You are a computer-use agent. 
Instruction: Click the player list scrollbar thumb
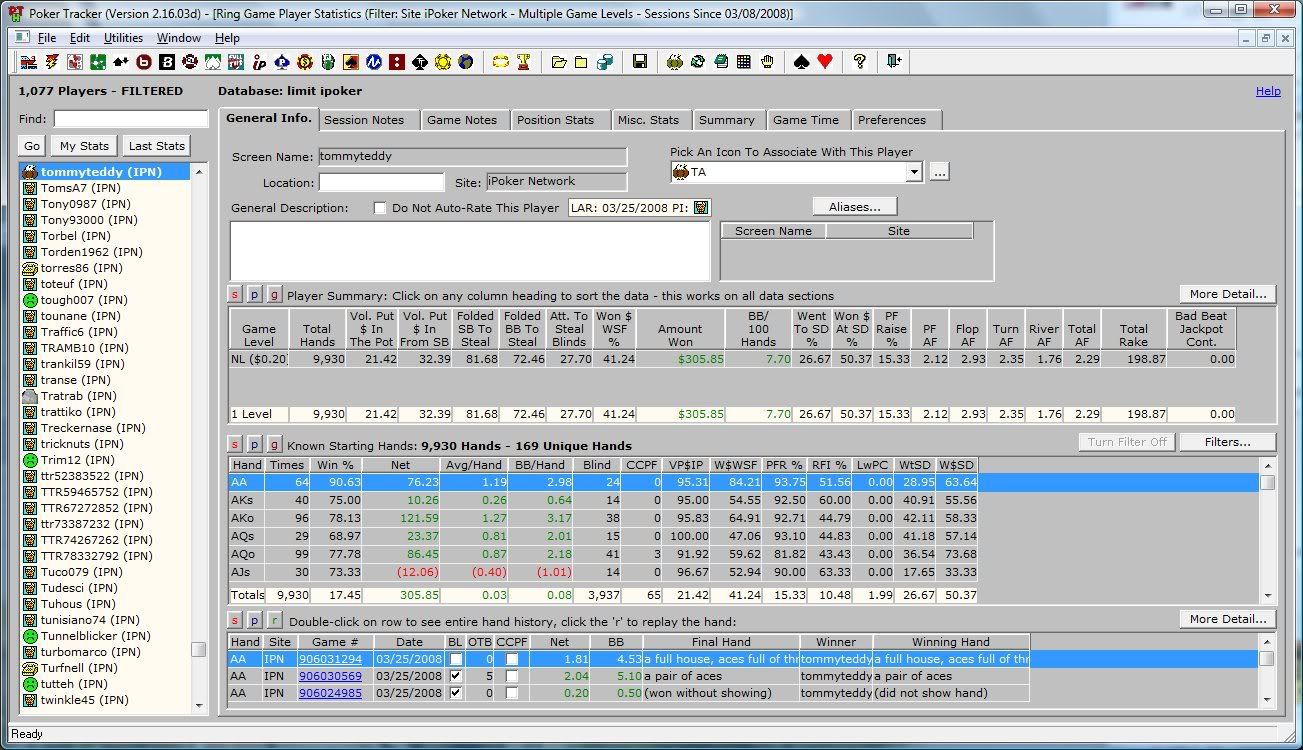click(198, 649)
